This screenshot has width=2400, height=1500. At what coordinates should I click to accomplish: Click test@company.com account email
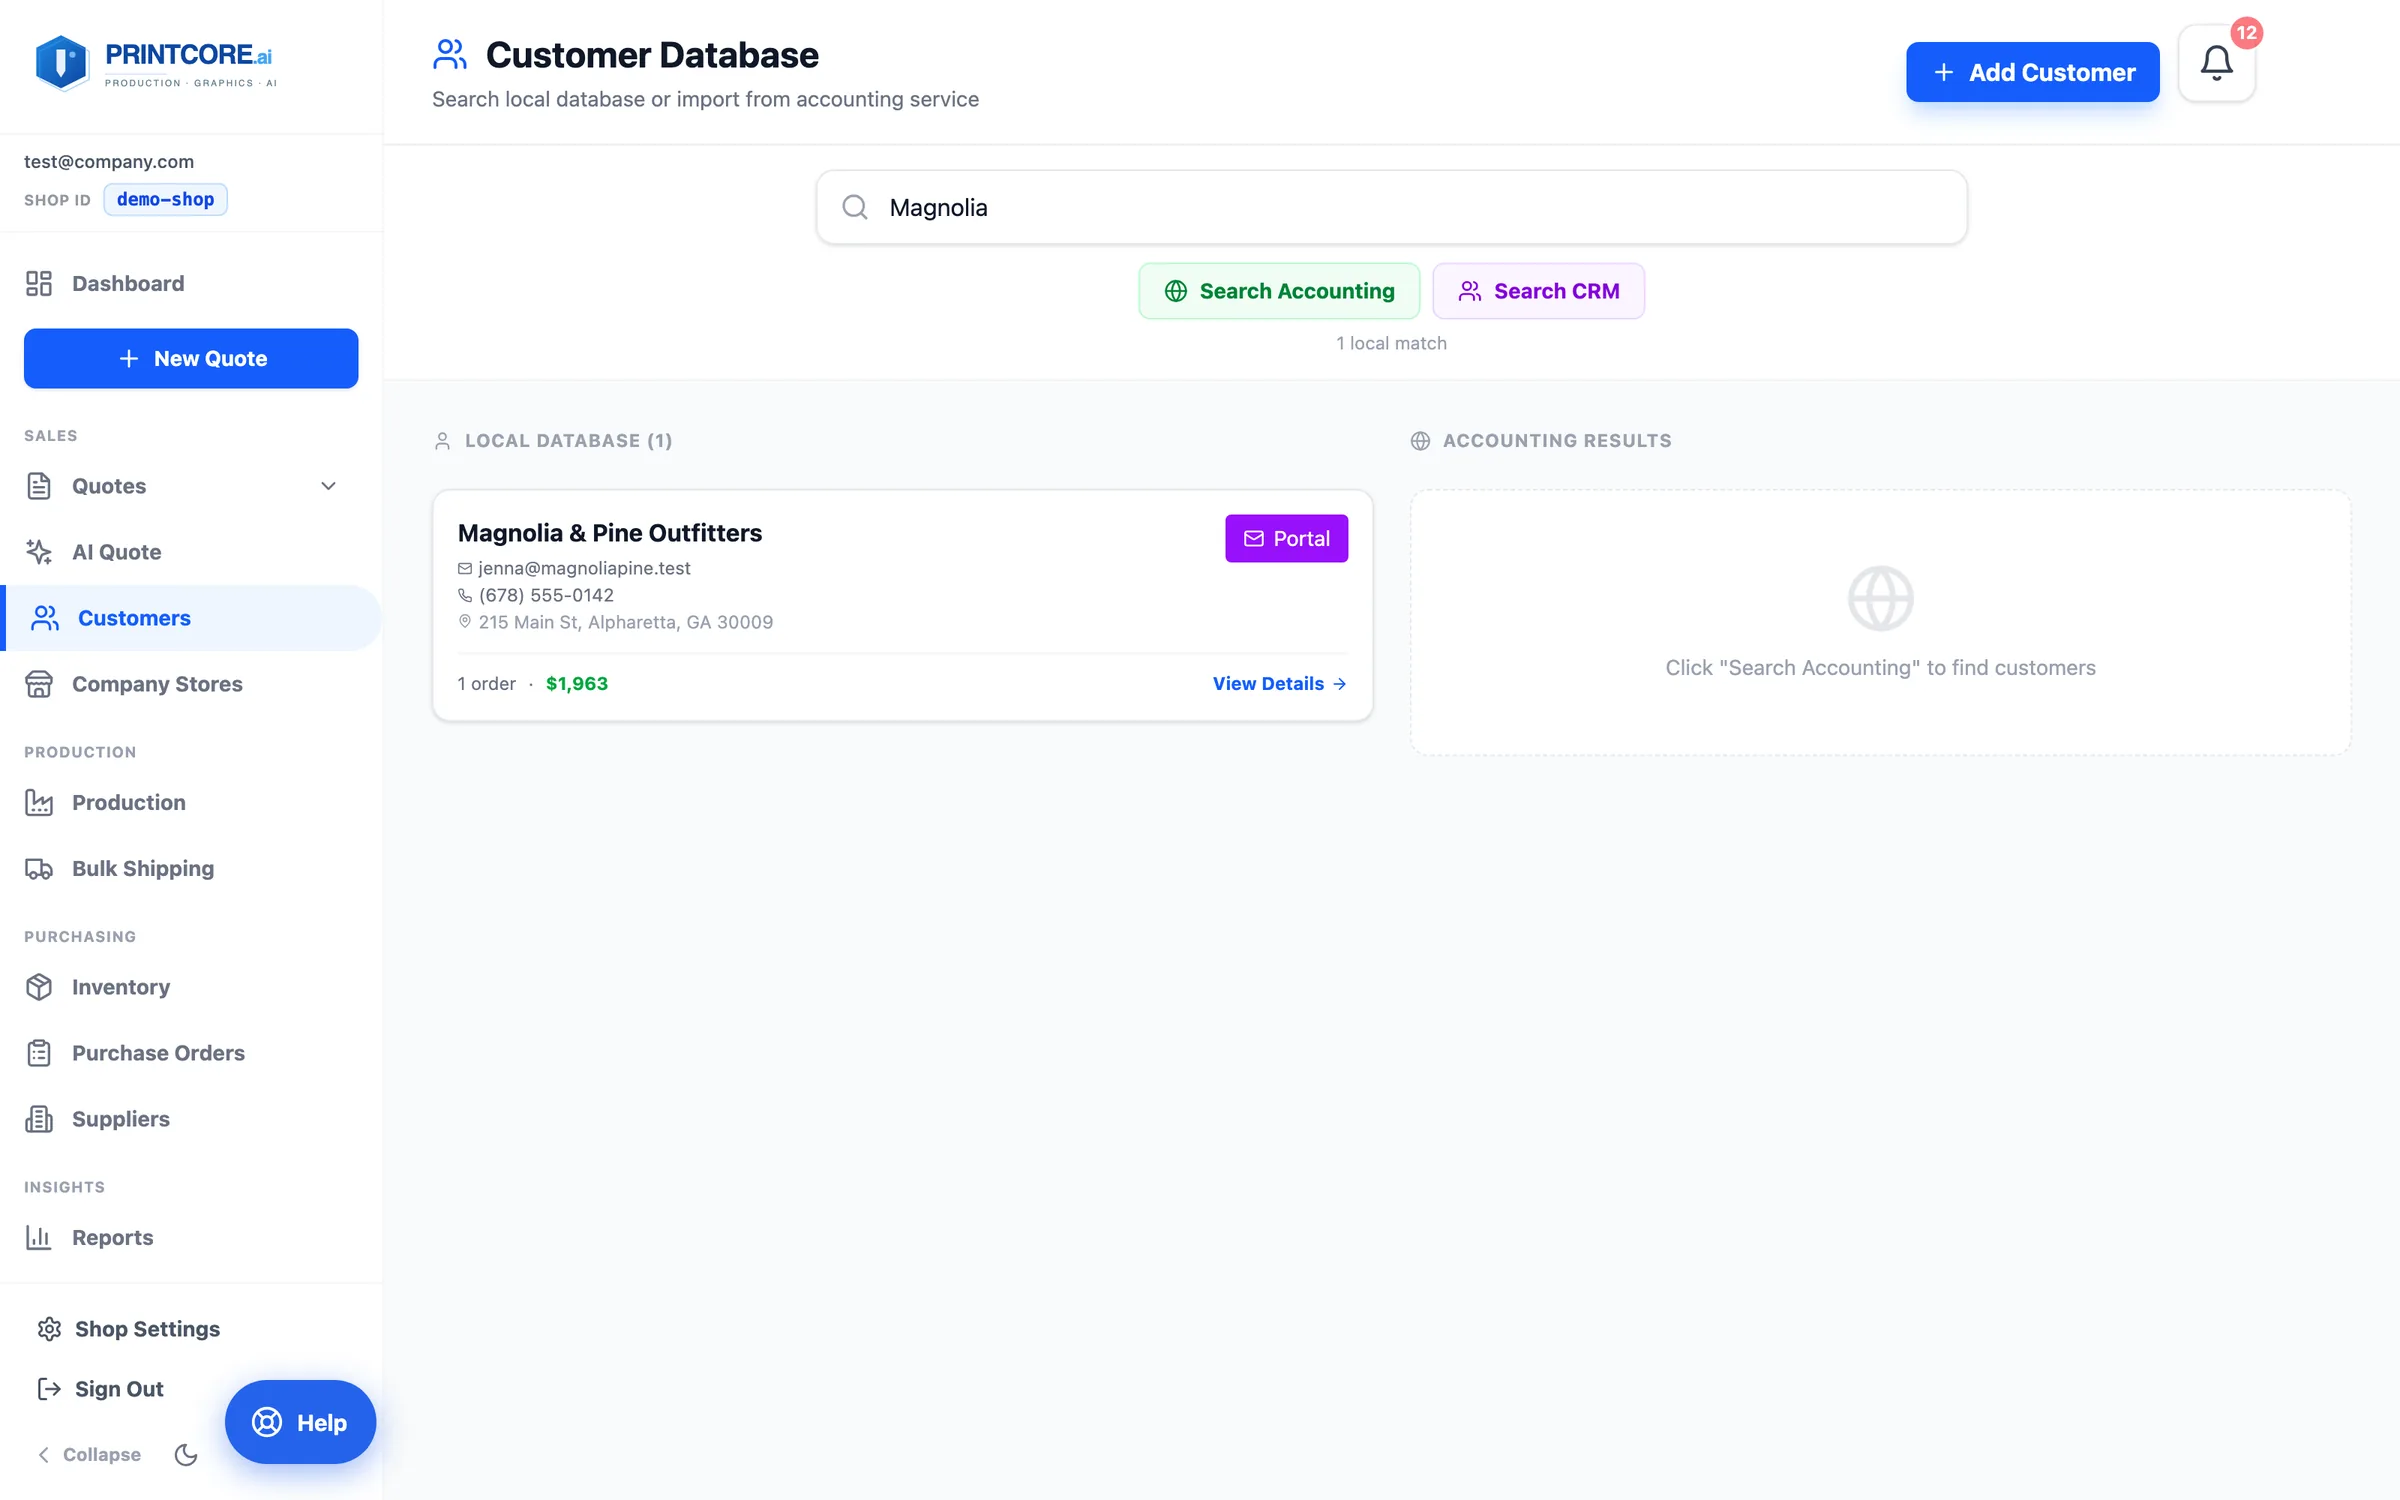pos(109,161)
